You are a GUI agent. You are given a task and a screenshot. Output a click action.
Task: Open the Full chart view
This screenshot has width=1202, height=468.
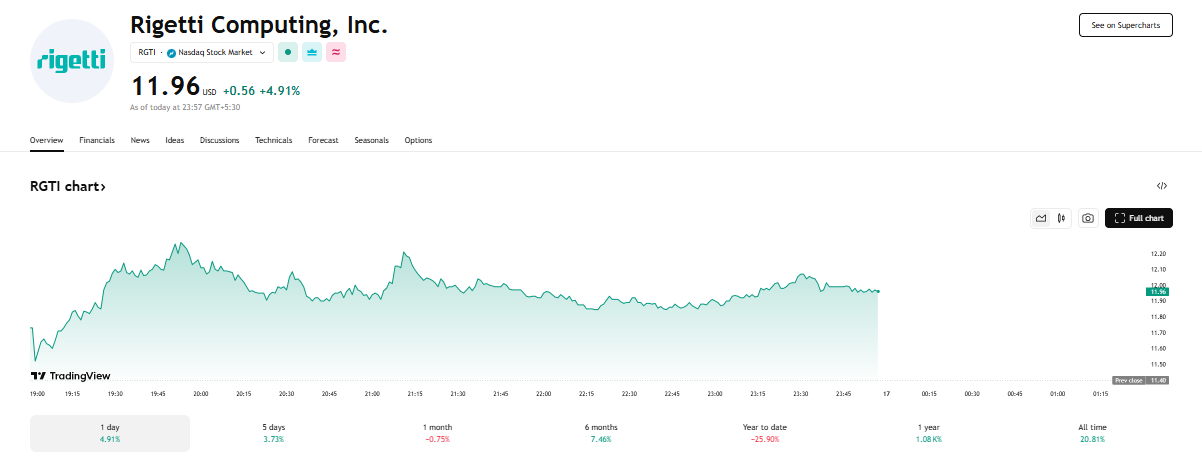tap(1139, 218)
